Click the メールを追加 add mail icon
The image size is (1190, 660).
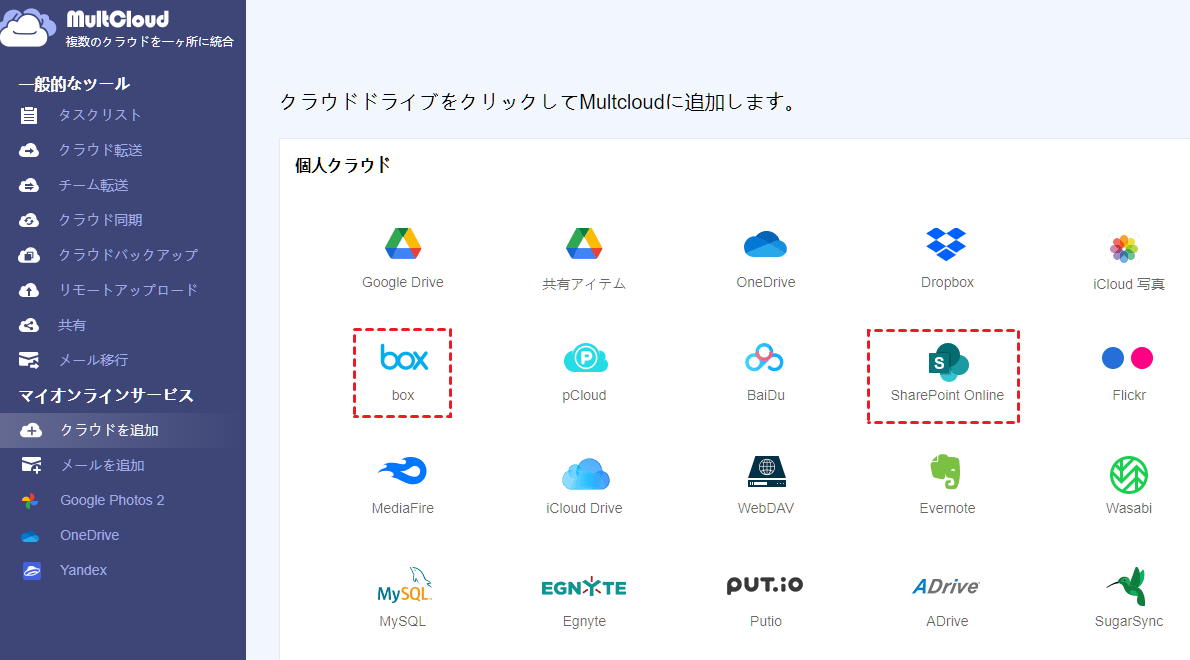pos(31,465)
